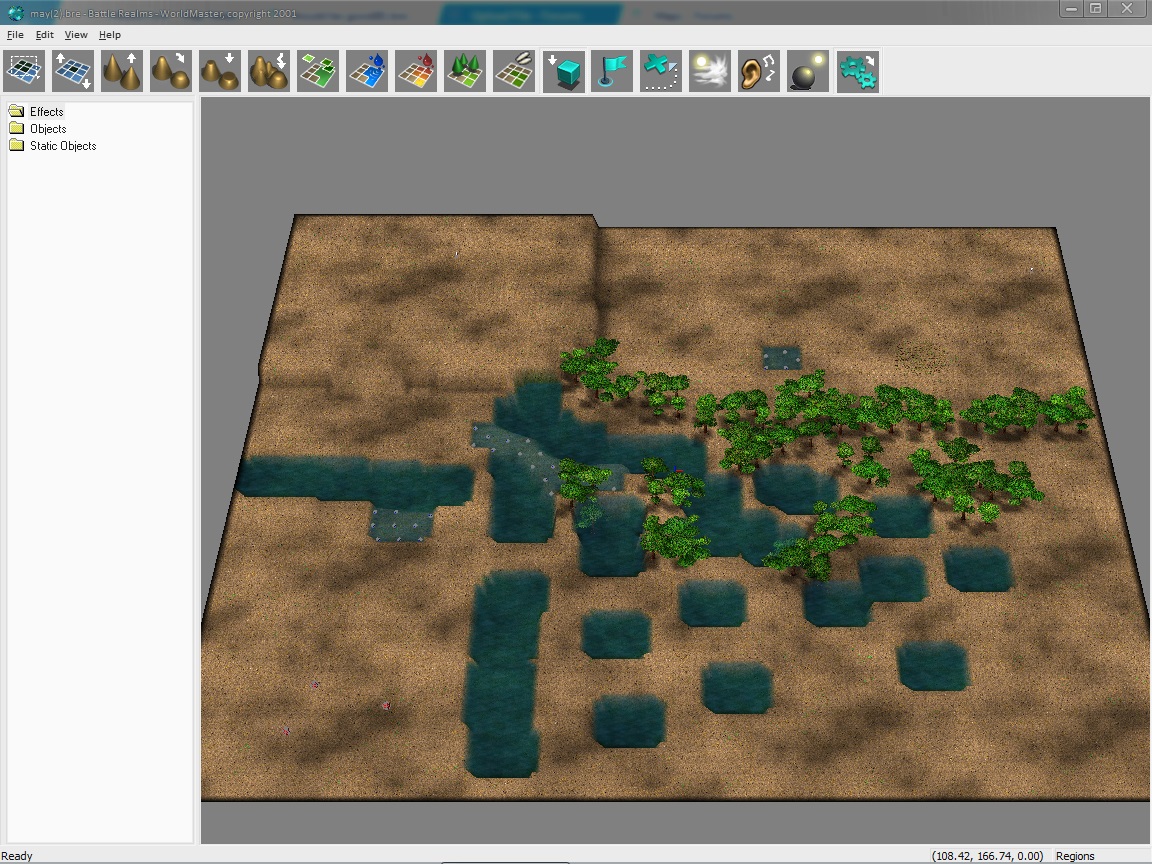Viewport: 1152px width, 864px height.
Task: Select the grid selection tool
Action: (24, 71)
